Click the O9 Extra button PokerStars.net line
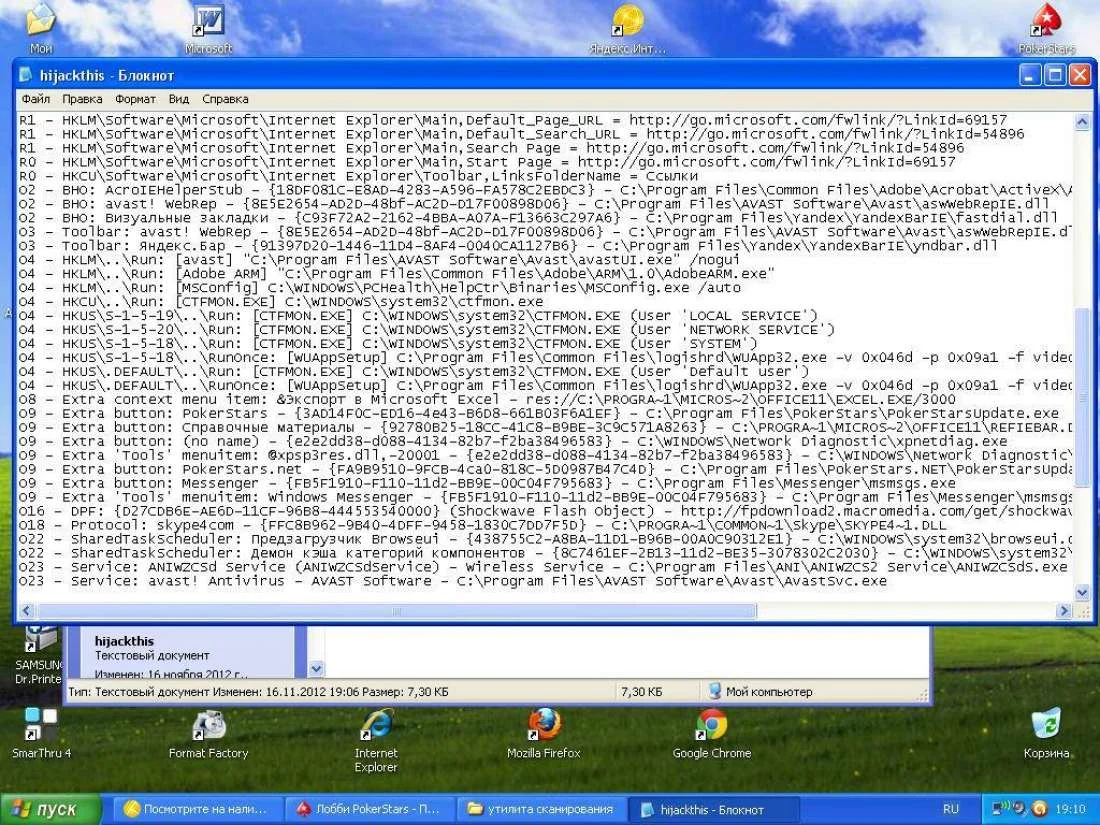 (545, 469)
